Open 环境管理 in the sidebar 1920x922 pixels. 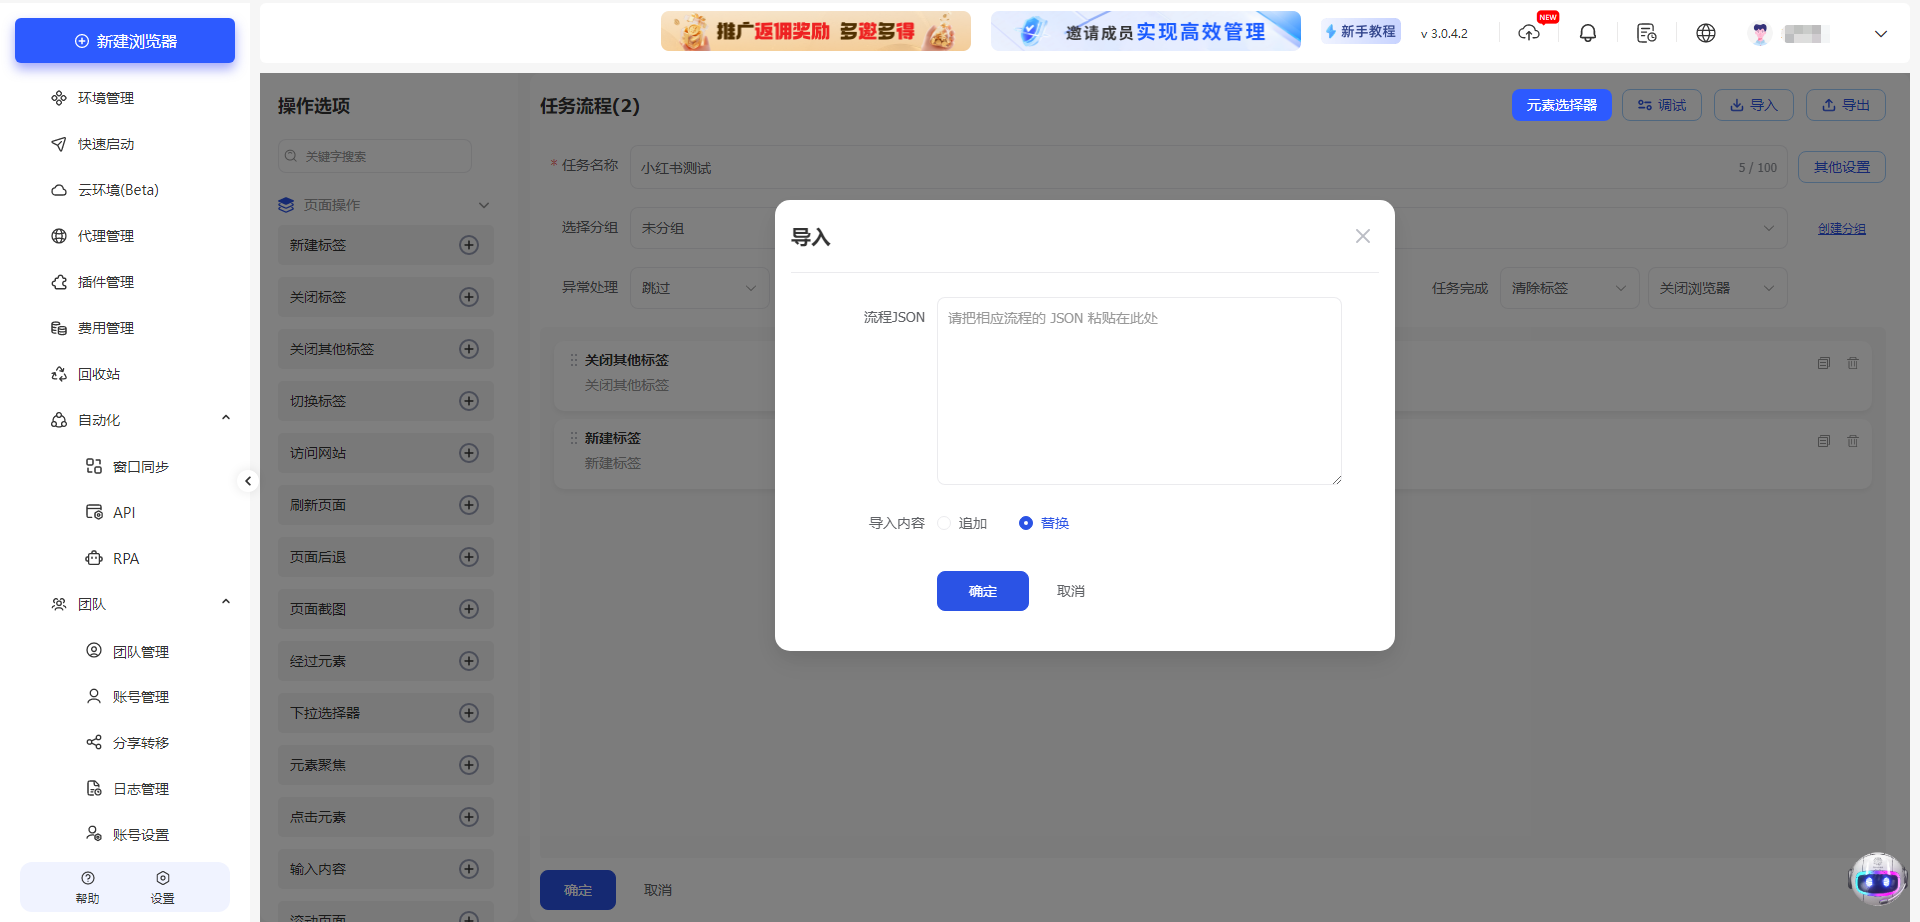pyautogui.click(x=105, y=98)
